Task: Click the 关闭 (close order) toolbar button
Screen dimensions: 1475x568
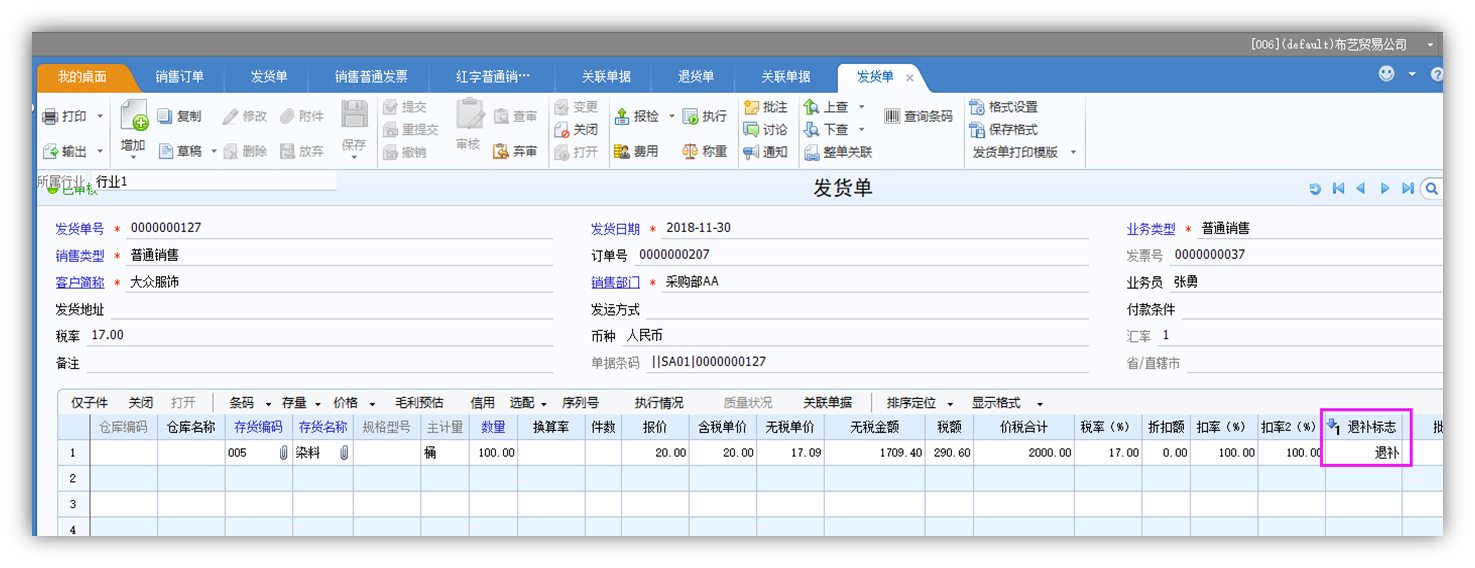Action: coord(575,130)
